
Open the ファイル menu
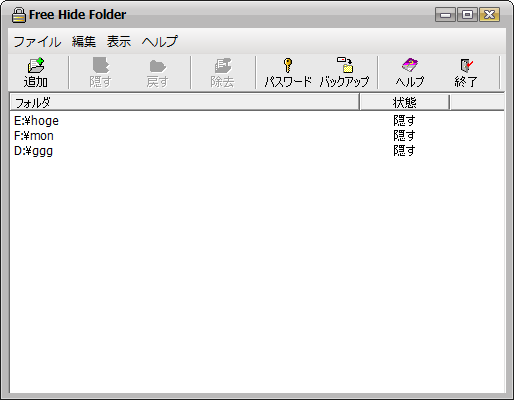tap(37, 42)
